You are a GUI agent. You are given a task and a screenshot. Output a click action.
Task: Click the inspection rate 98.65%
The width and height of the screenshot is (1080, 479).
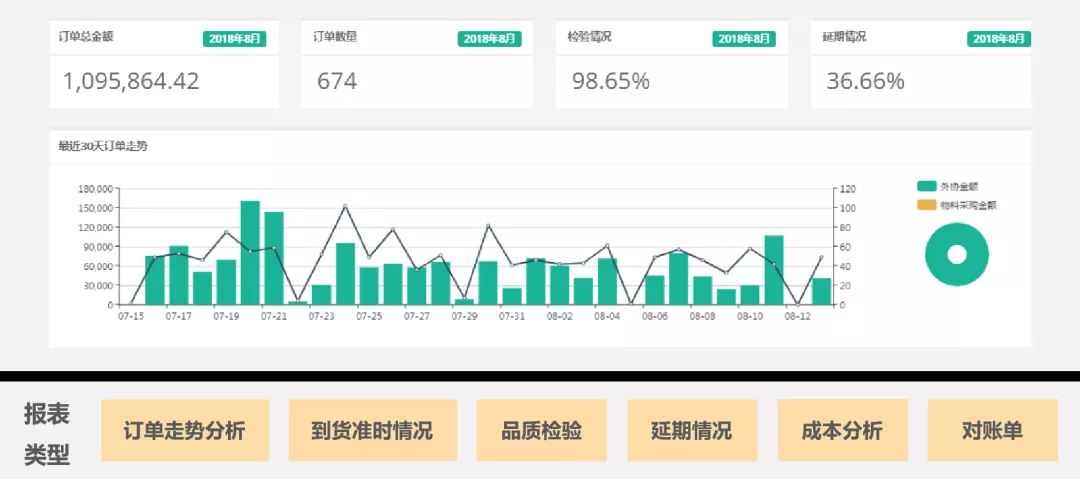[x=610, y=82]
